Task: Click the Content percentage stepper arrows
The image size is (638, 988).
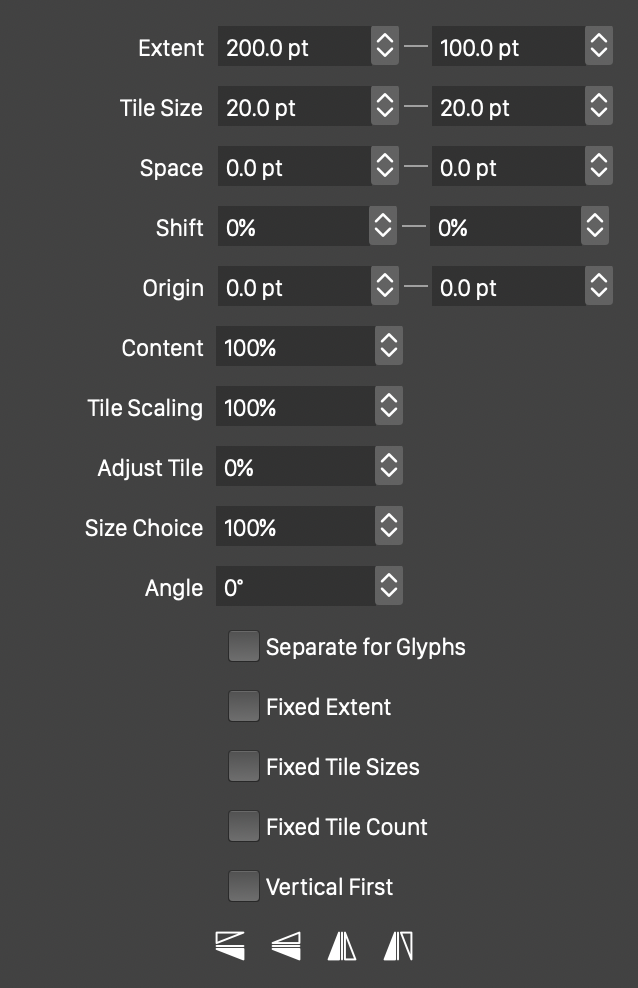Action: 389,345
